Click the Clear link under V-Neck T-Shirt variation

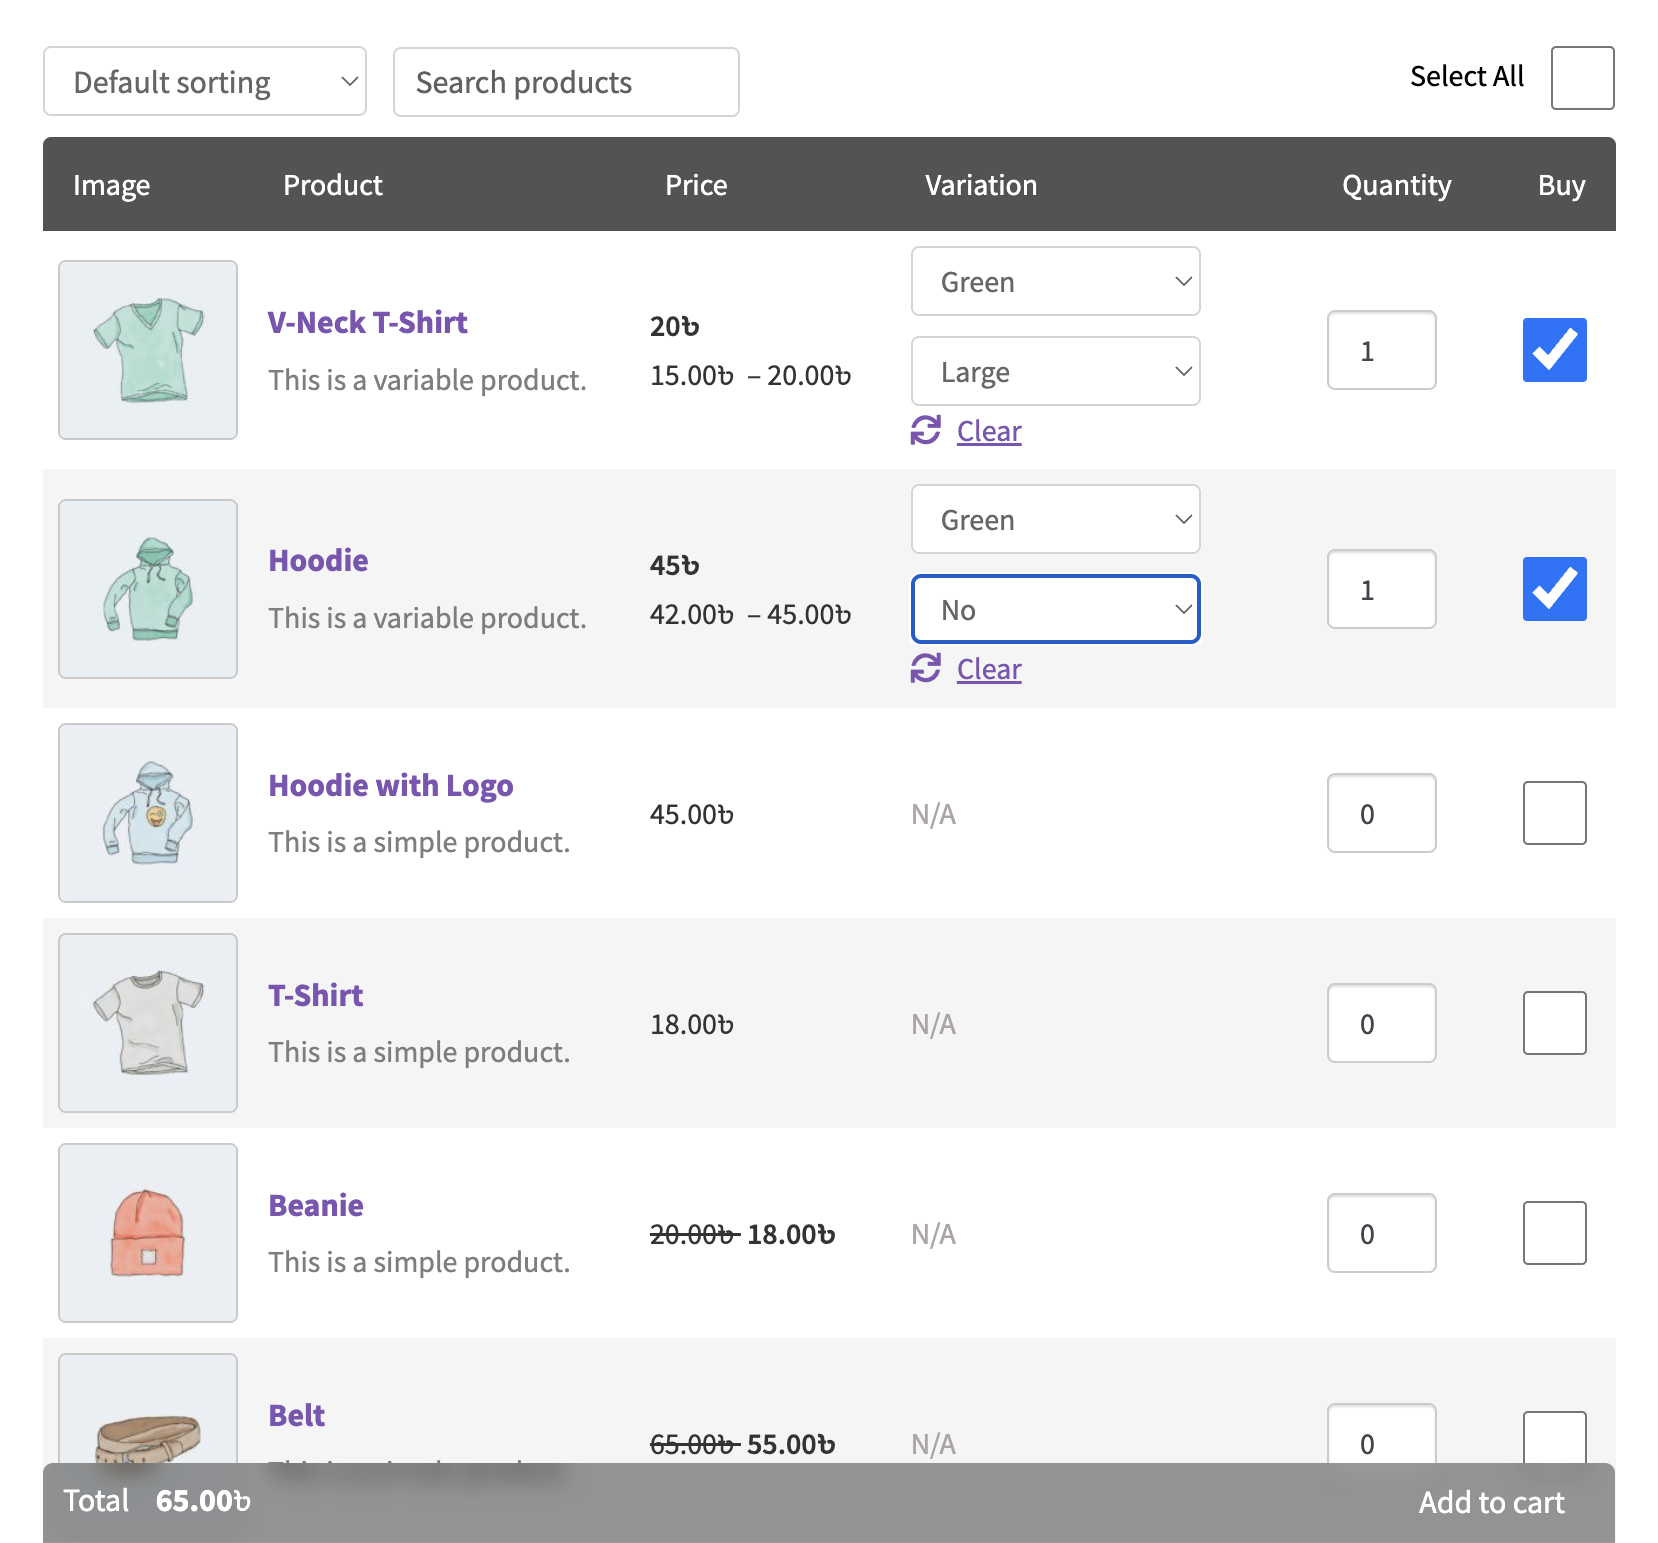coord(989,431)
